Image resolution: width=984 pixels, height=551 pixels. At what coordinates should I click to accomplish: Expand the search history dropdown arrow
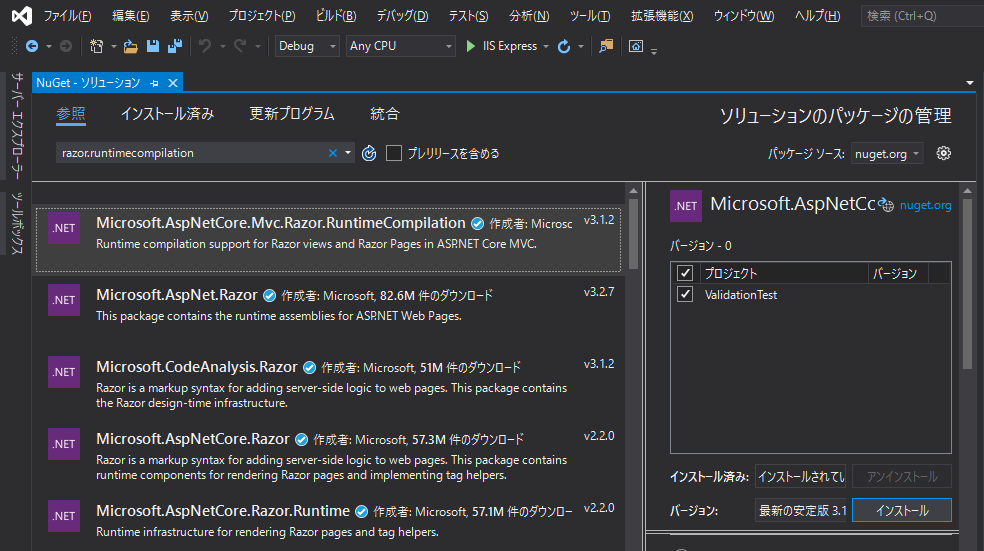(x=348, y=153)
